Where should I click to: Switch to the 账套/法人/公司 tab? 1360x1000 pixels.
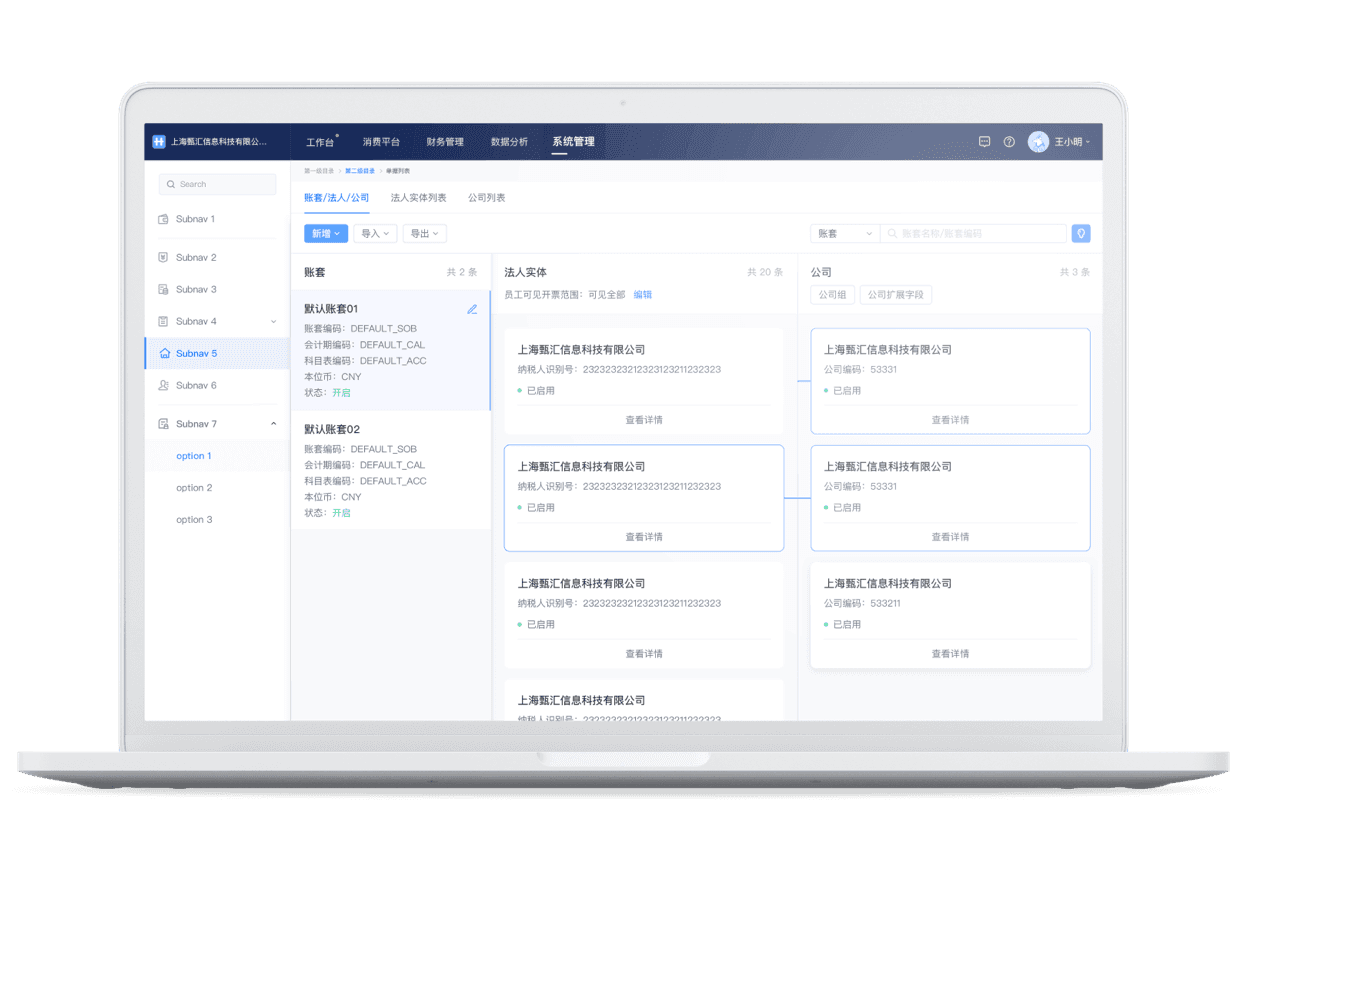tap(337, 198)
